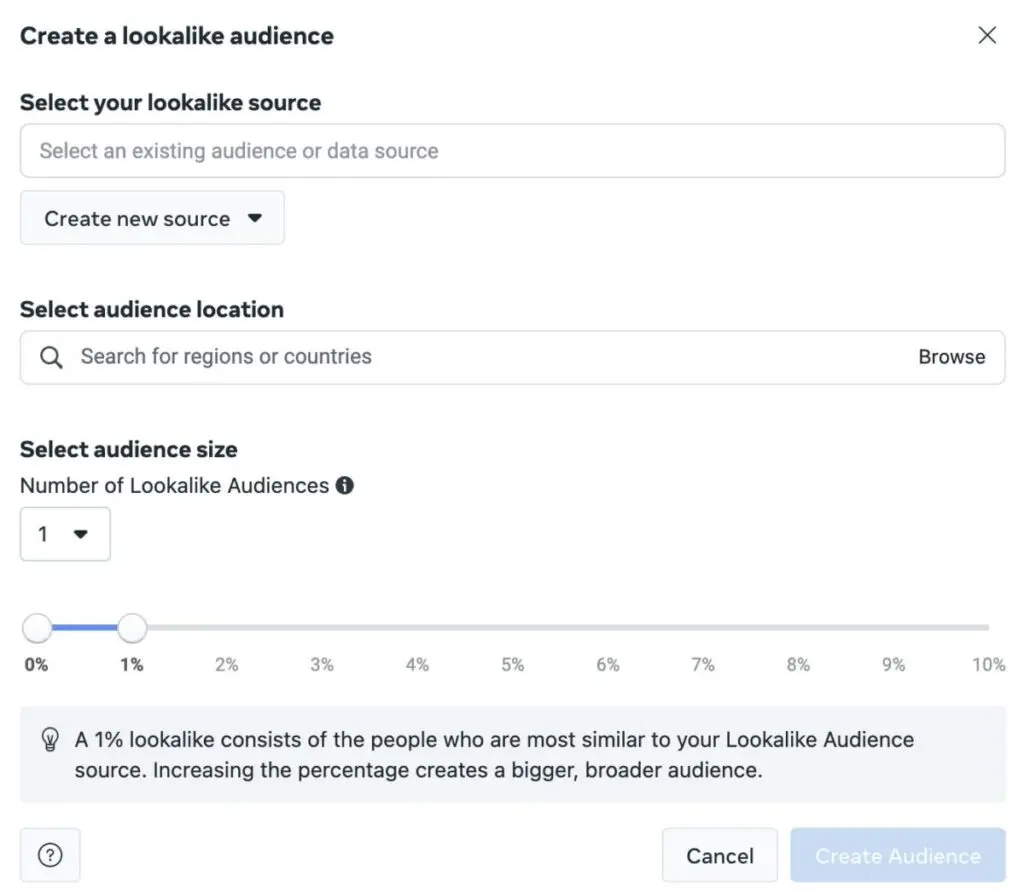Click the 10% label on audience size slider
Viewport: 1024px width, 893px height.
(988, 665)
